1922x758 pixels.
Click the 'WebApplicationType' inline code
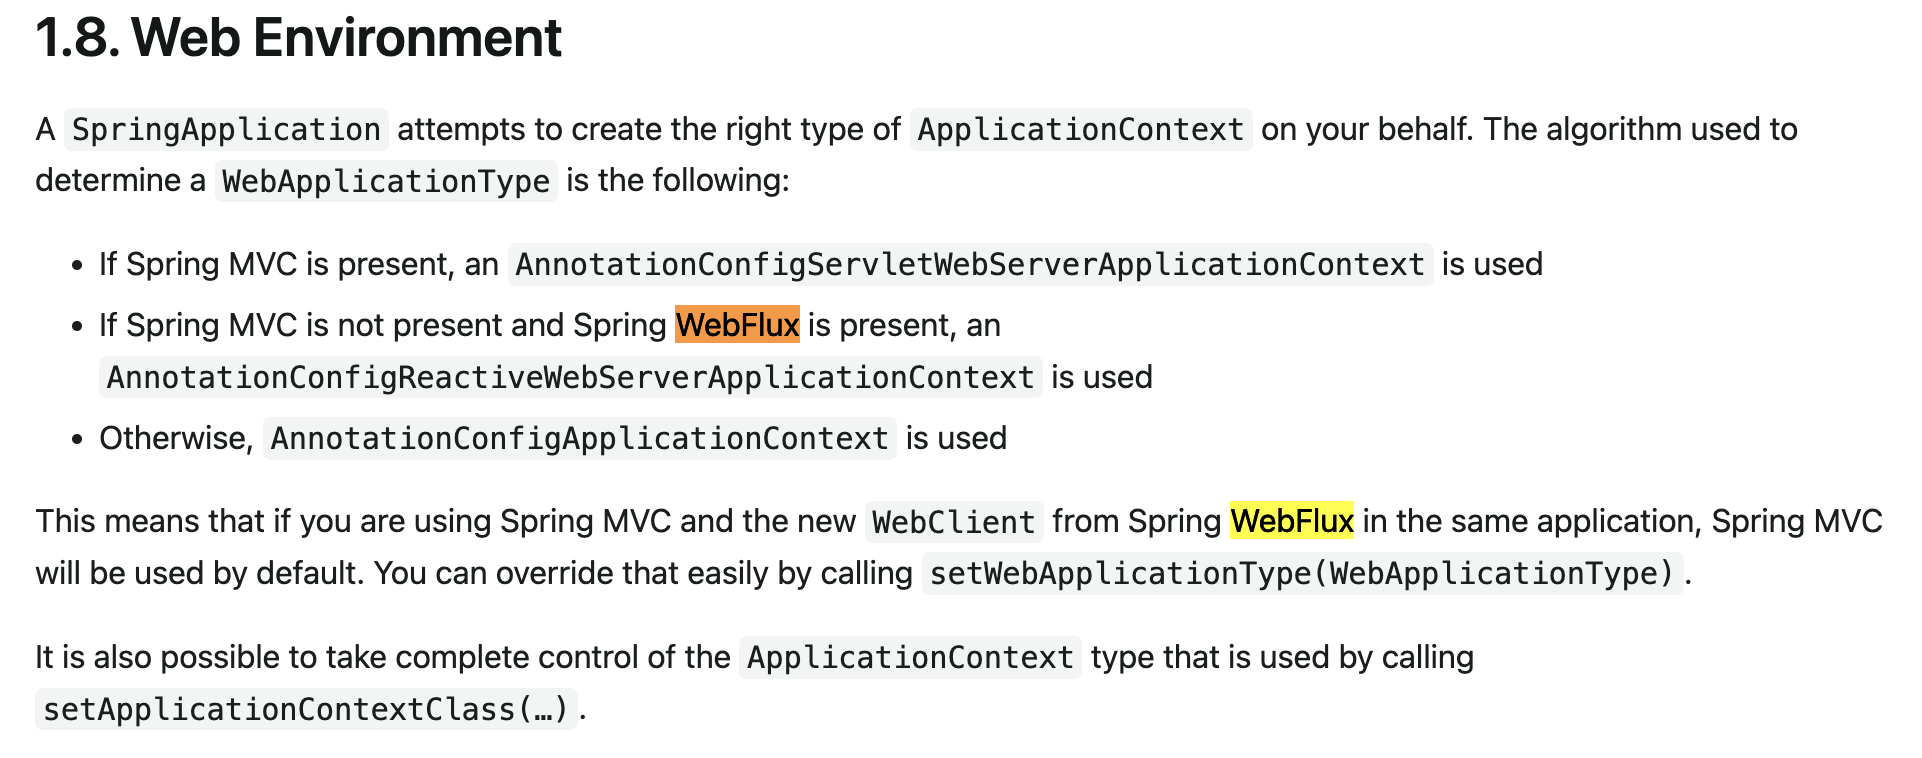click(386, 181)
